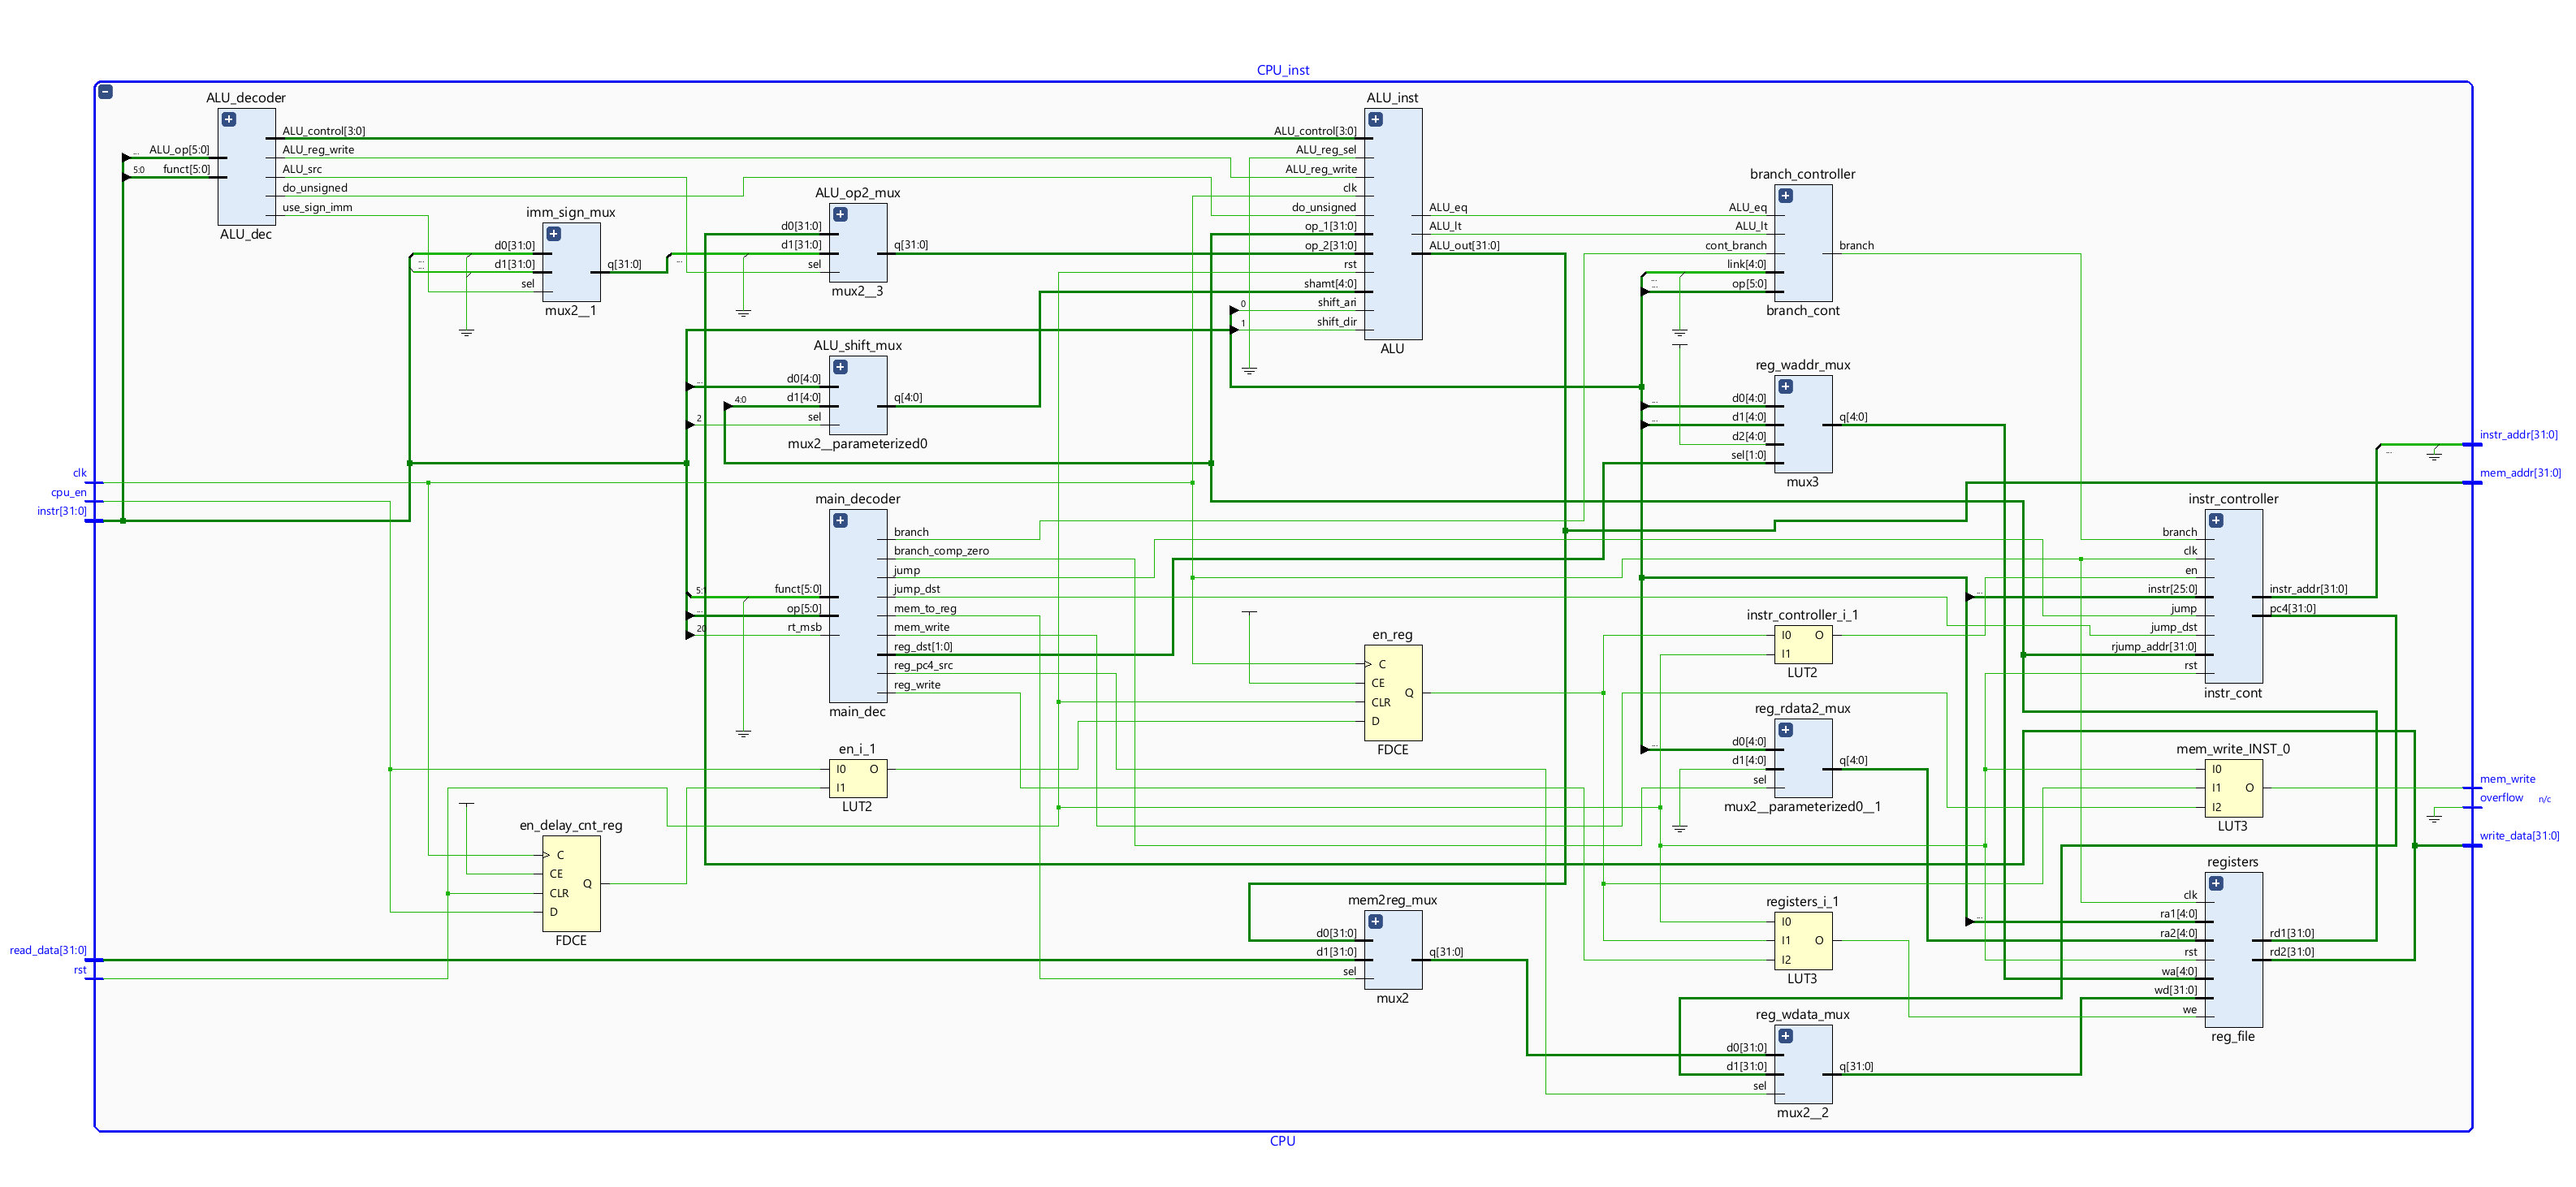Collapse the CPU_inst hierarchy block

[x=105, y=92]
